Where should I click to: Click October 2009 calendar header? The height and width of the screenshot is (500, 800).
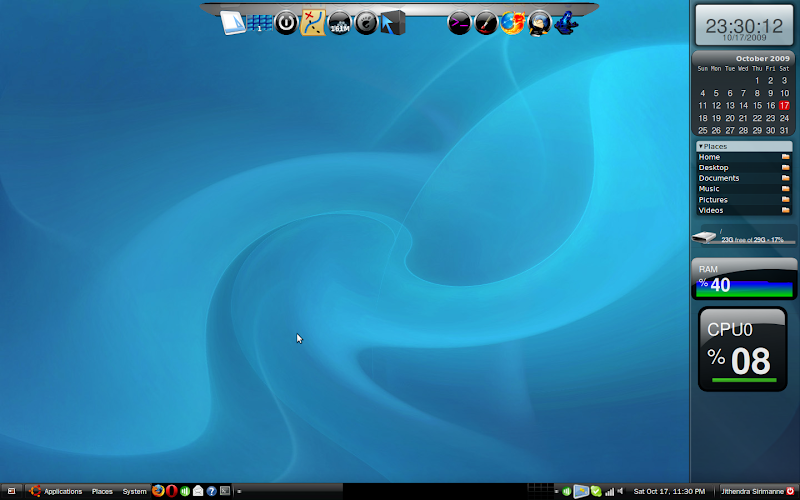tap(762, 58)
